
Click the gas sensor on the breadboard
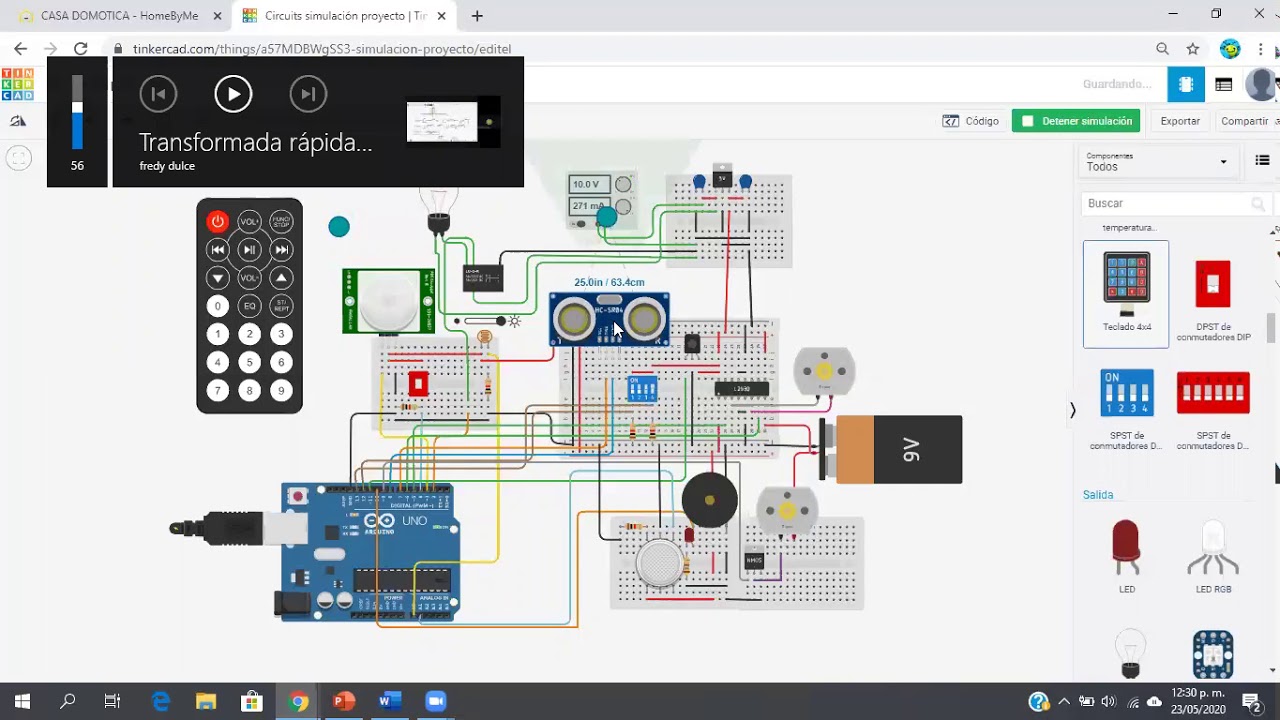(659, 563)
